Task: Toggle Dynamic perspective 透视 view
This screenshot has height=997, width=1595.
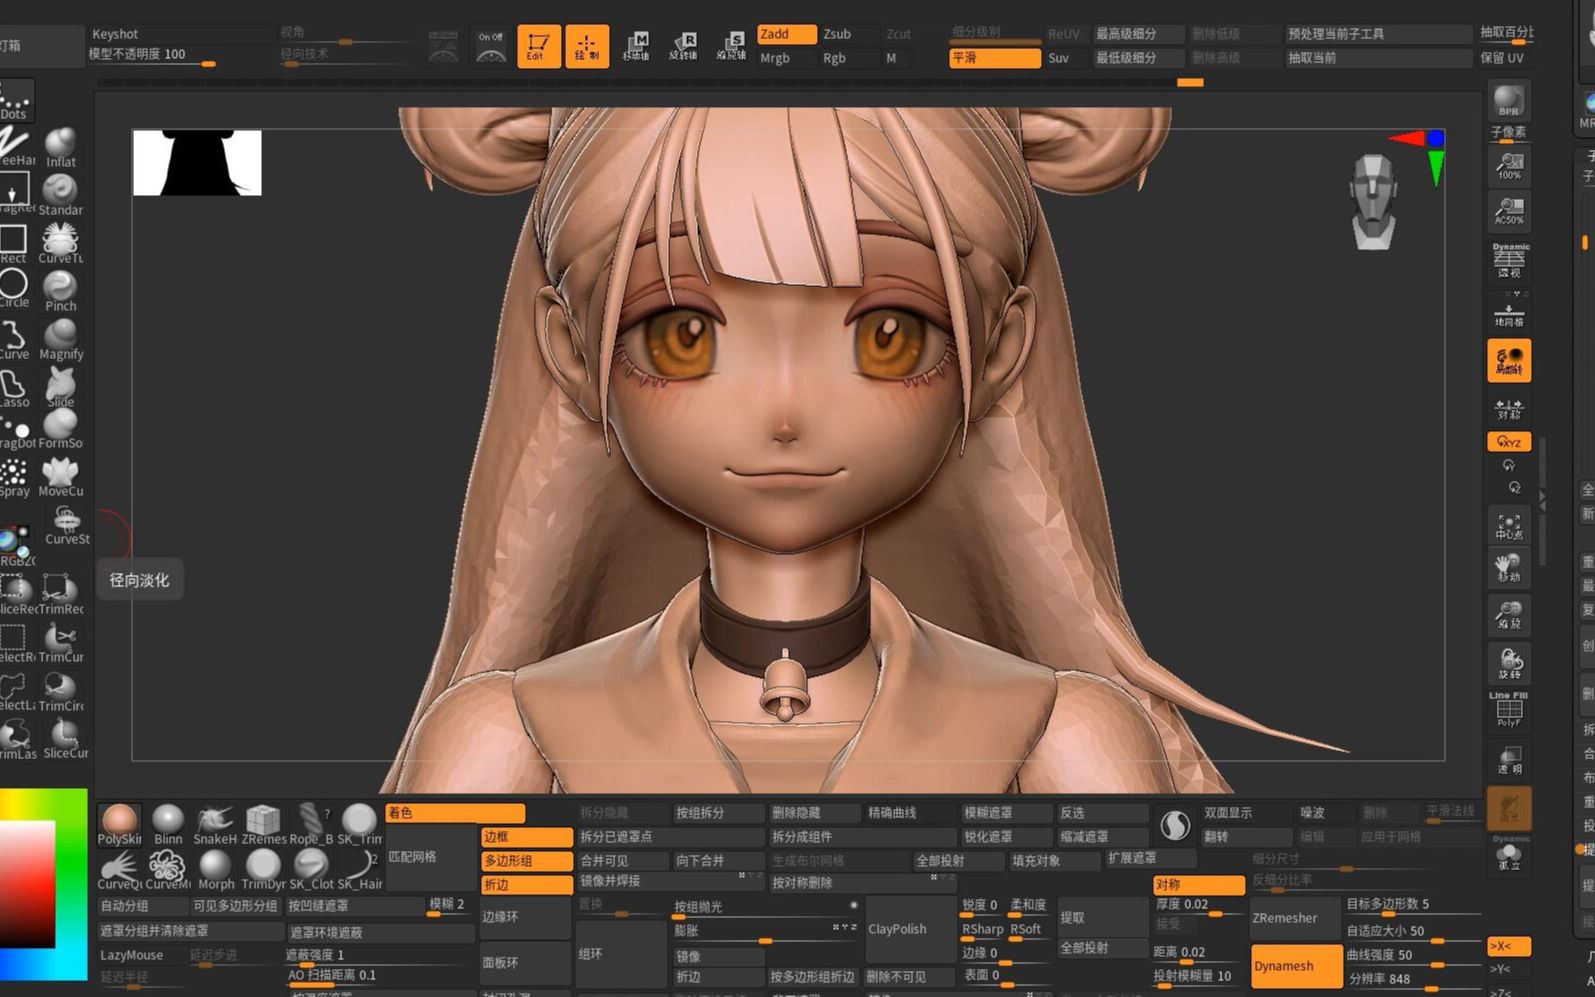Action: tap(1509, 260)
